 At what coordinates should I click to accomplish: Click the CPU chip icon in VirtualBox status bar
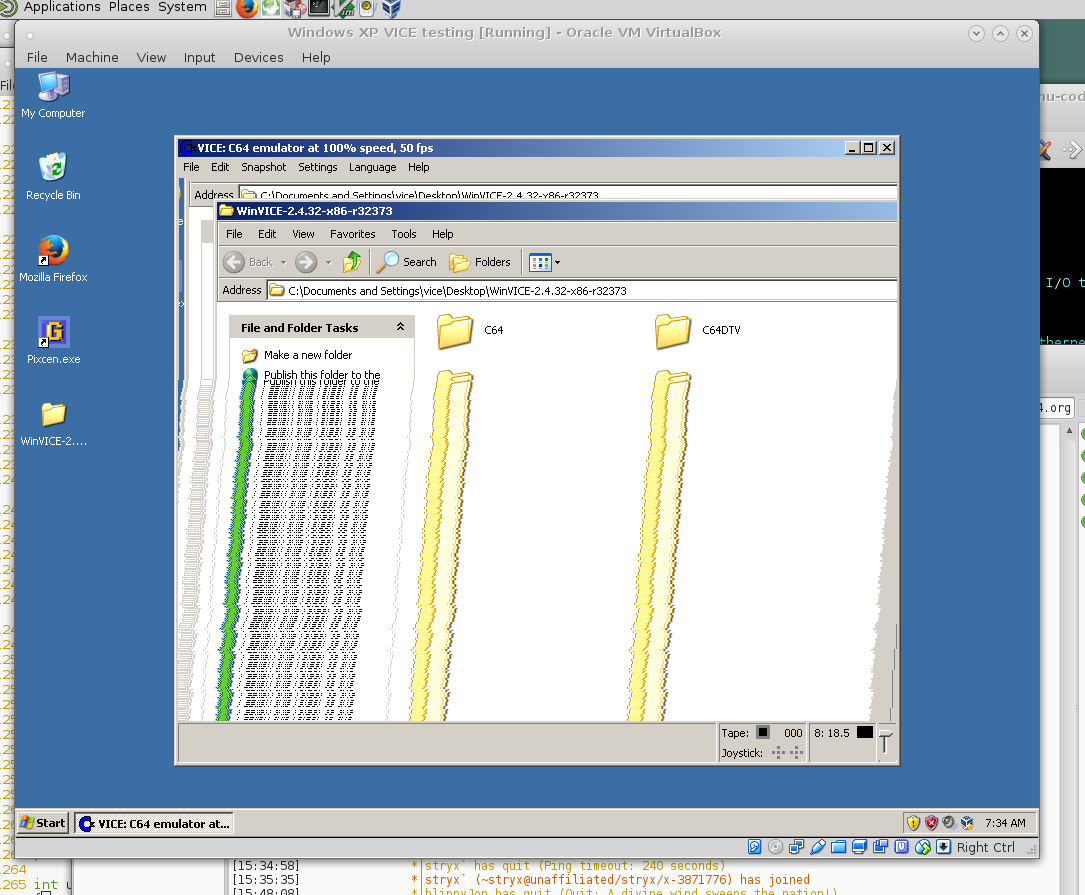coord(902,847)
